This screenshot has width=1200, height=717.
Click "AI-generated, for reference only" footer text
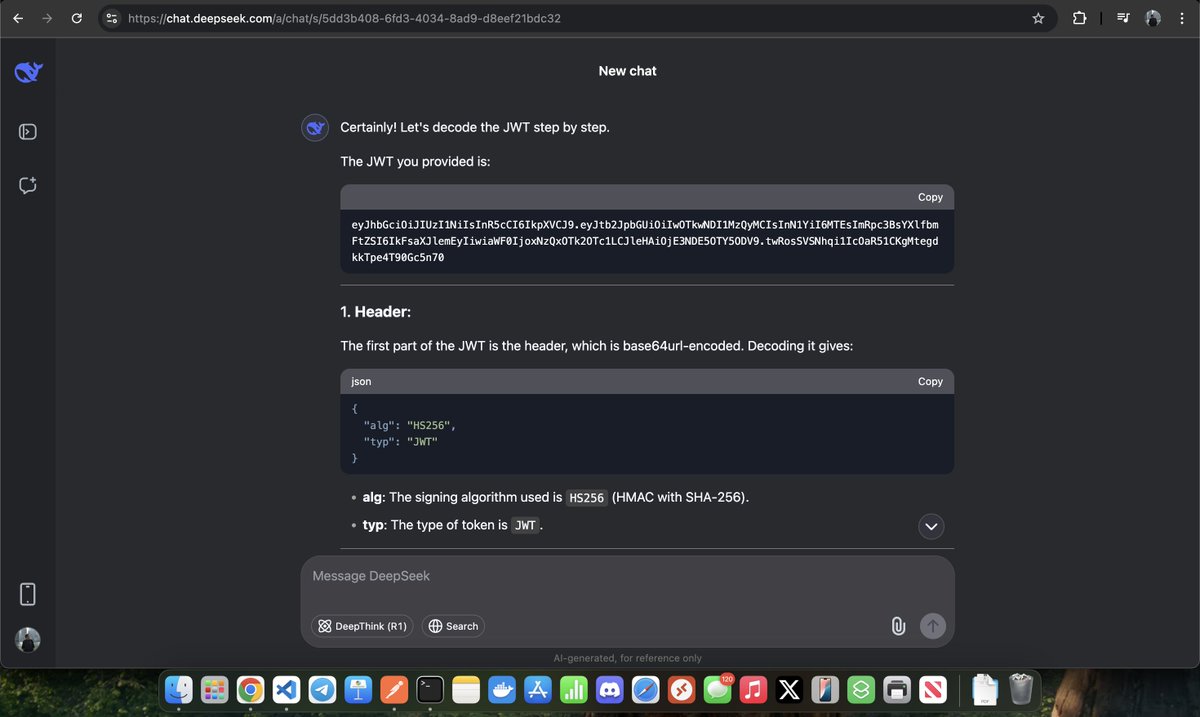pyautogui.click(x=627, y=658)
